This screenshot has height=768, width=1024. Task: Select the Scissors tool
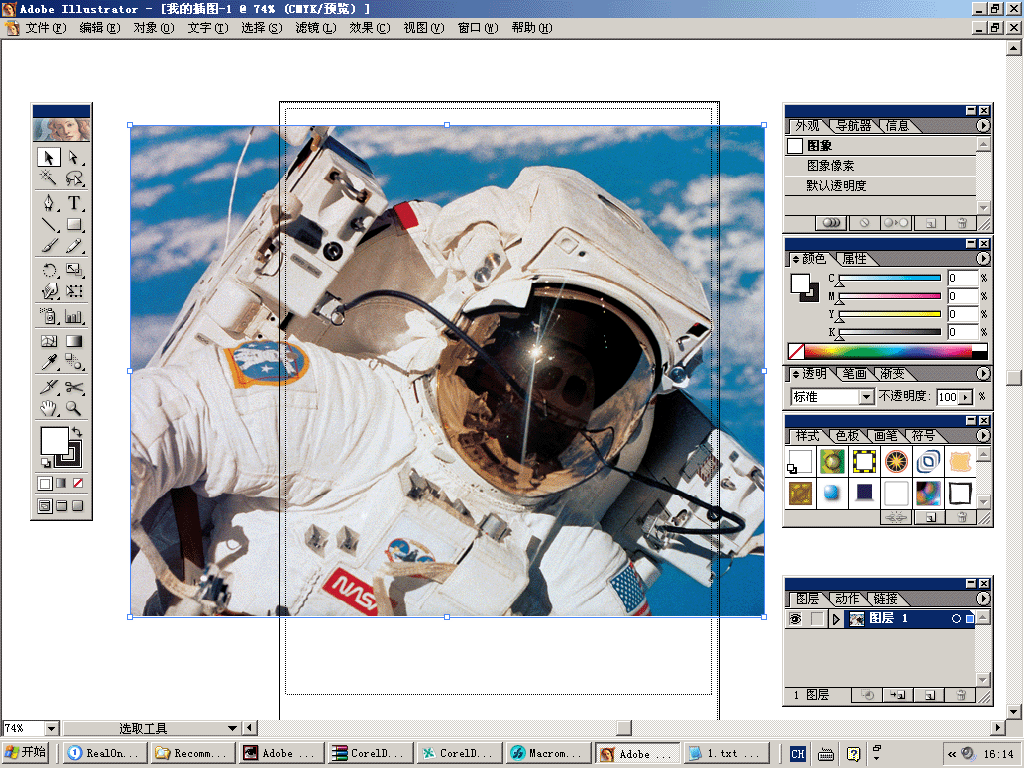coord(74,387)
